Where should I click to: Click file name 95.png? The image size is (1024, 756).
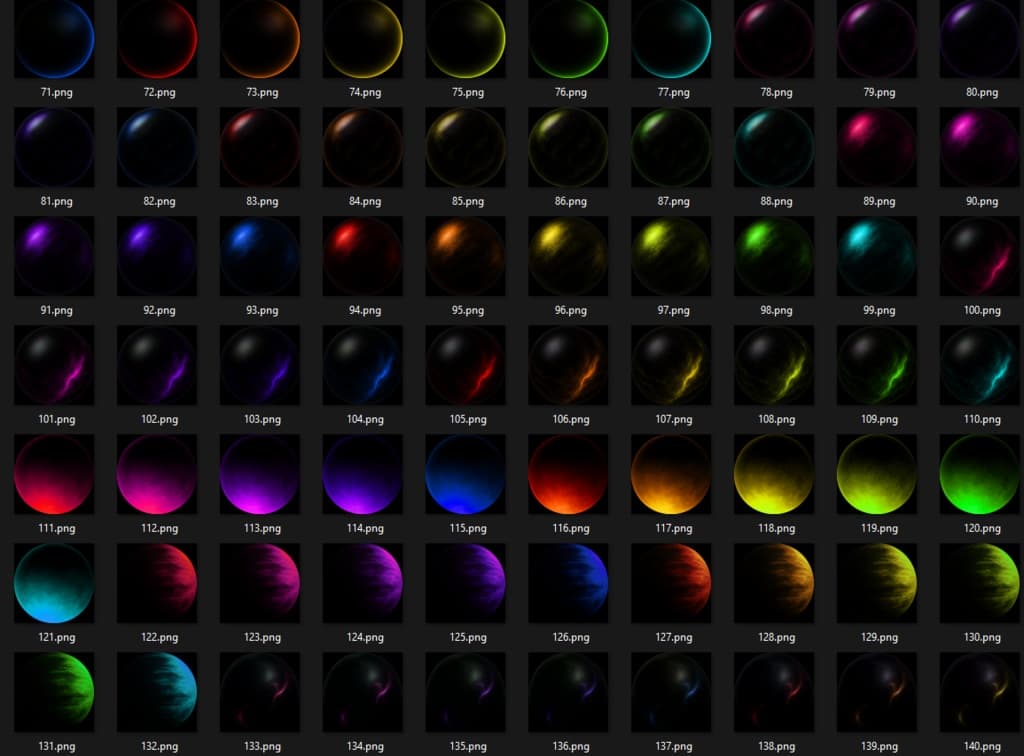(468, 311)
